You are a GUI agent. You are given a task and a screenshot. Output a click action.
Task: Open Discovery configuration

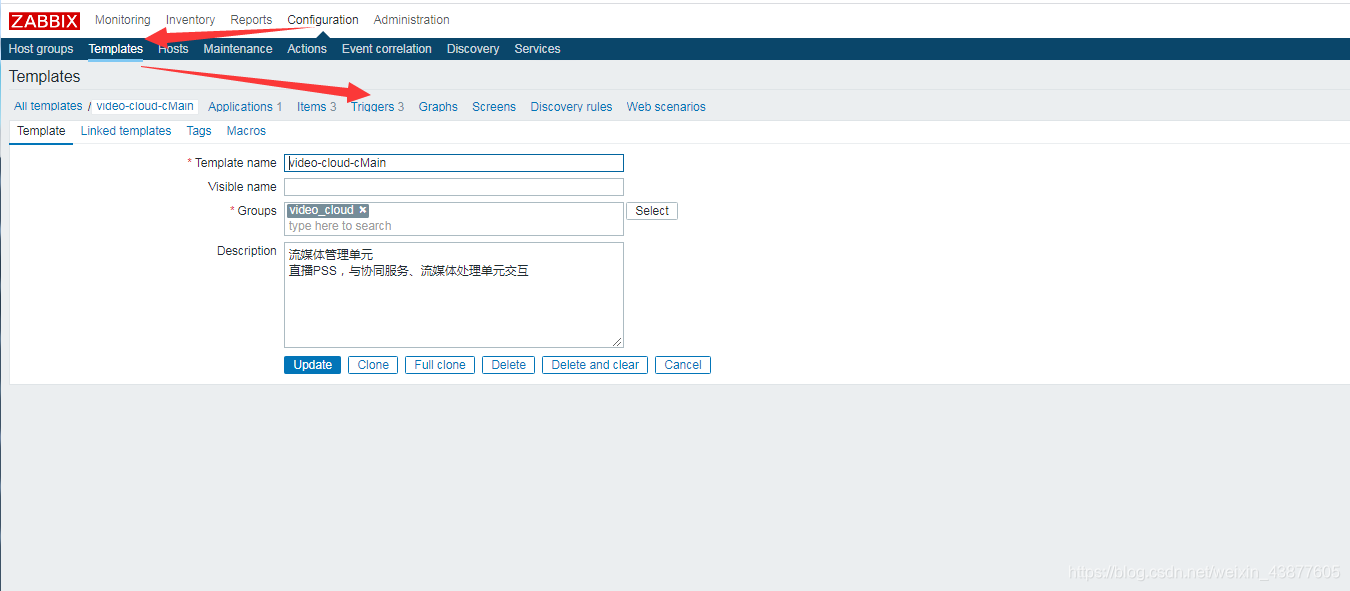pyautogui.click(x=473, y=49)
